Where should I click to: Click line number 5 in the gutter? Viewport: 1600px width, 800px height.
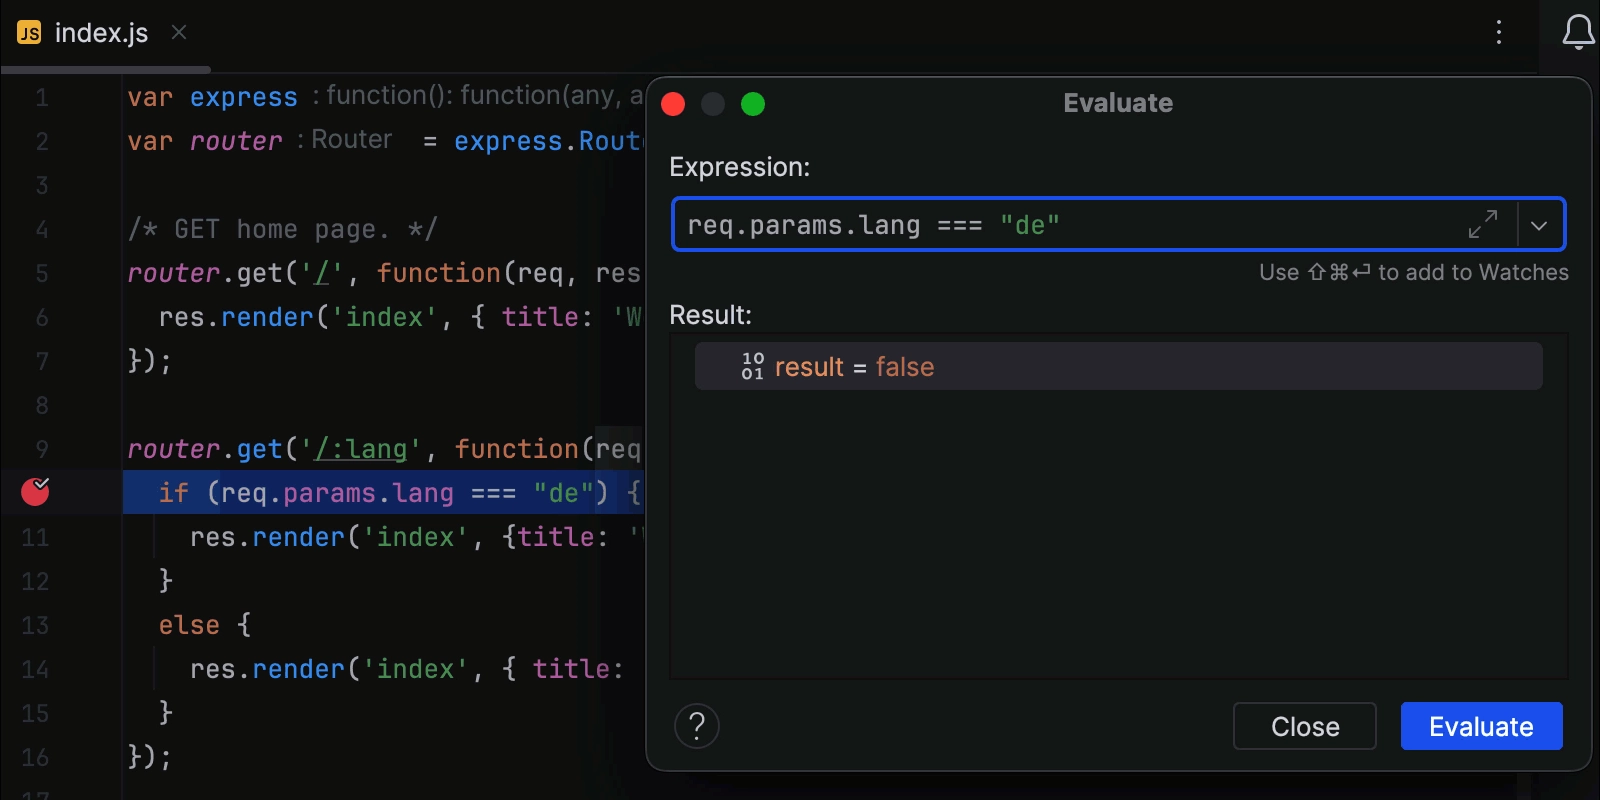42,273
